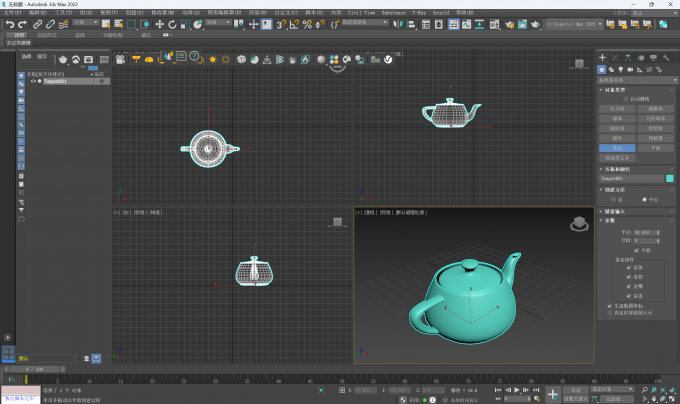
Task: Choose the Select and Rotate tool
Action: point(172,24)
